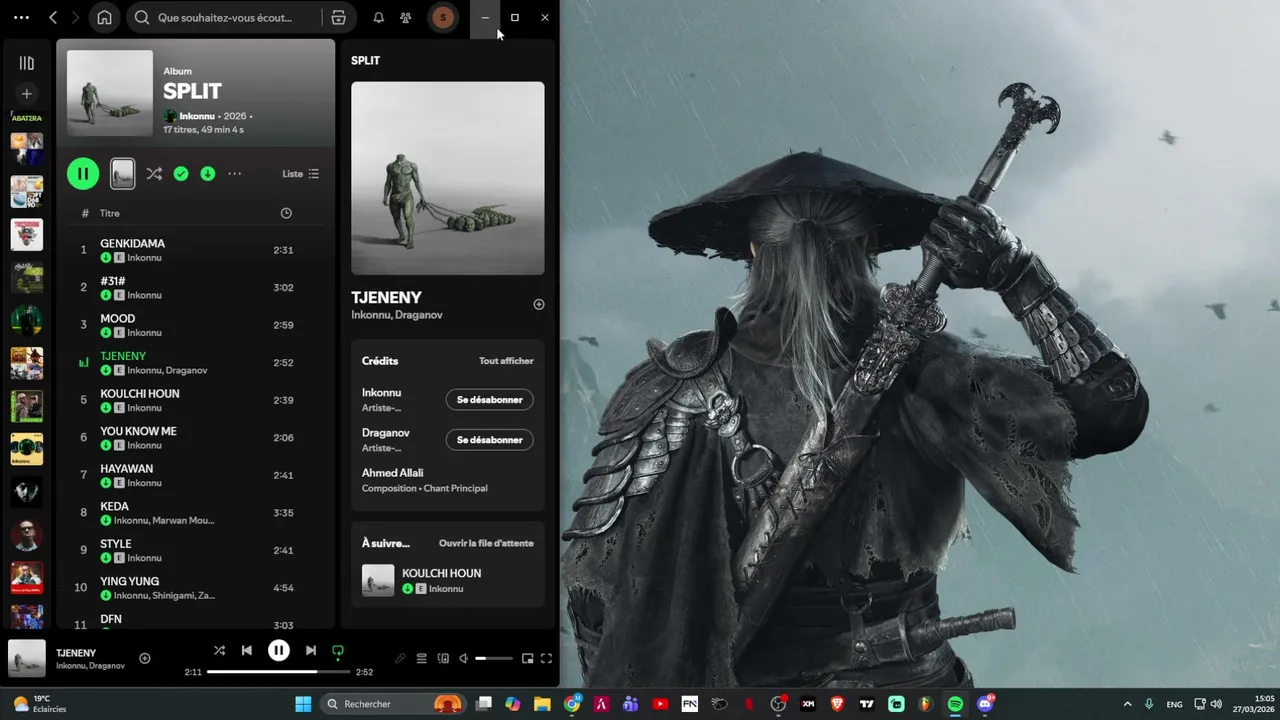Open artist link Inkonnu in album header
This screenshot has width=1280, height=720.
pos(196,116)
